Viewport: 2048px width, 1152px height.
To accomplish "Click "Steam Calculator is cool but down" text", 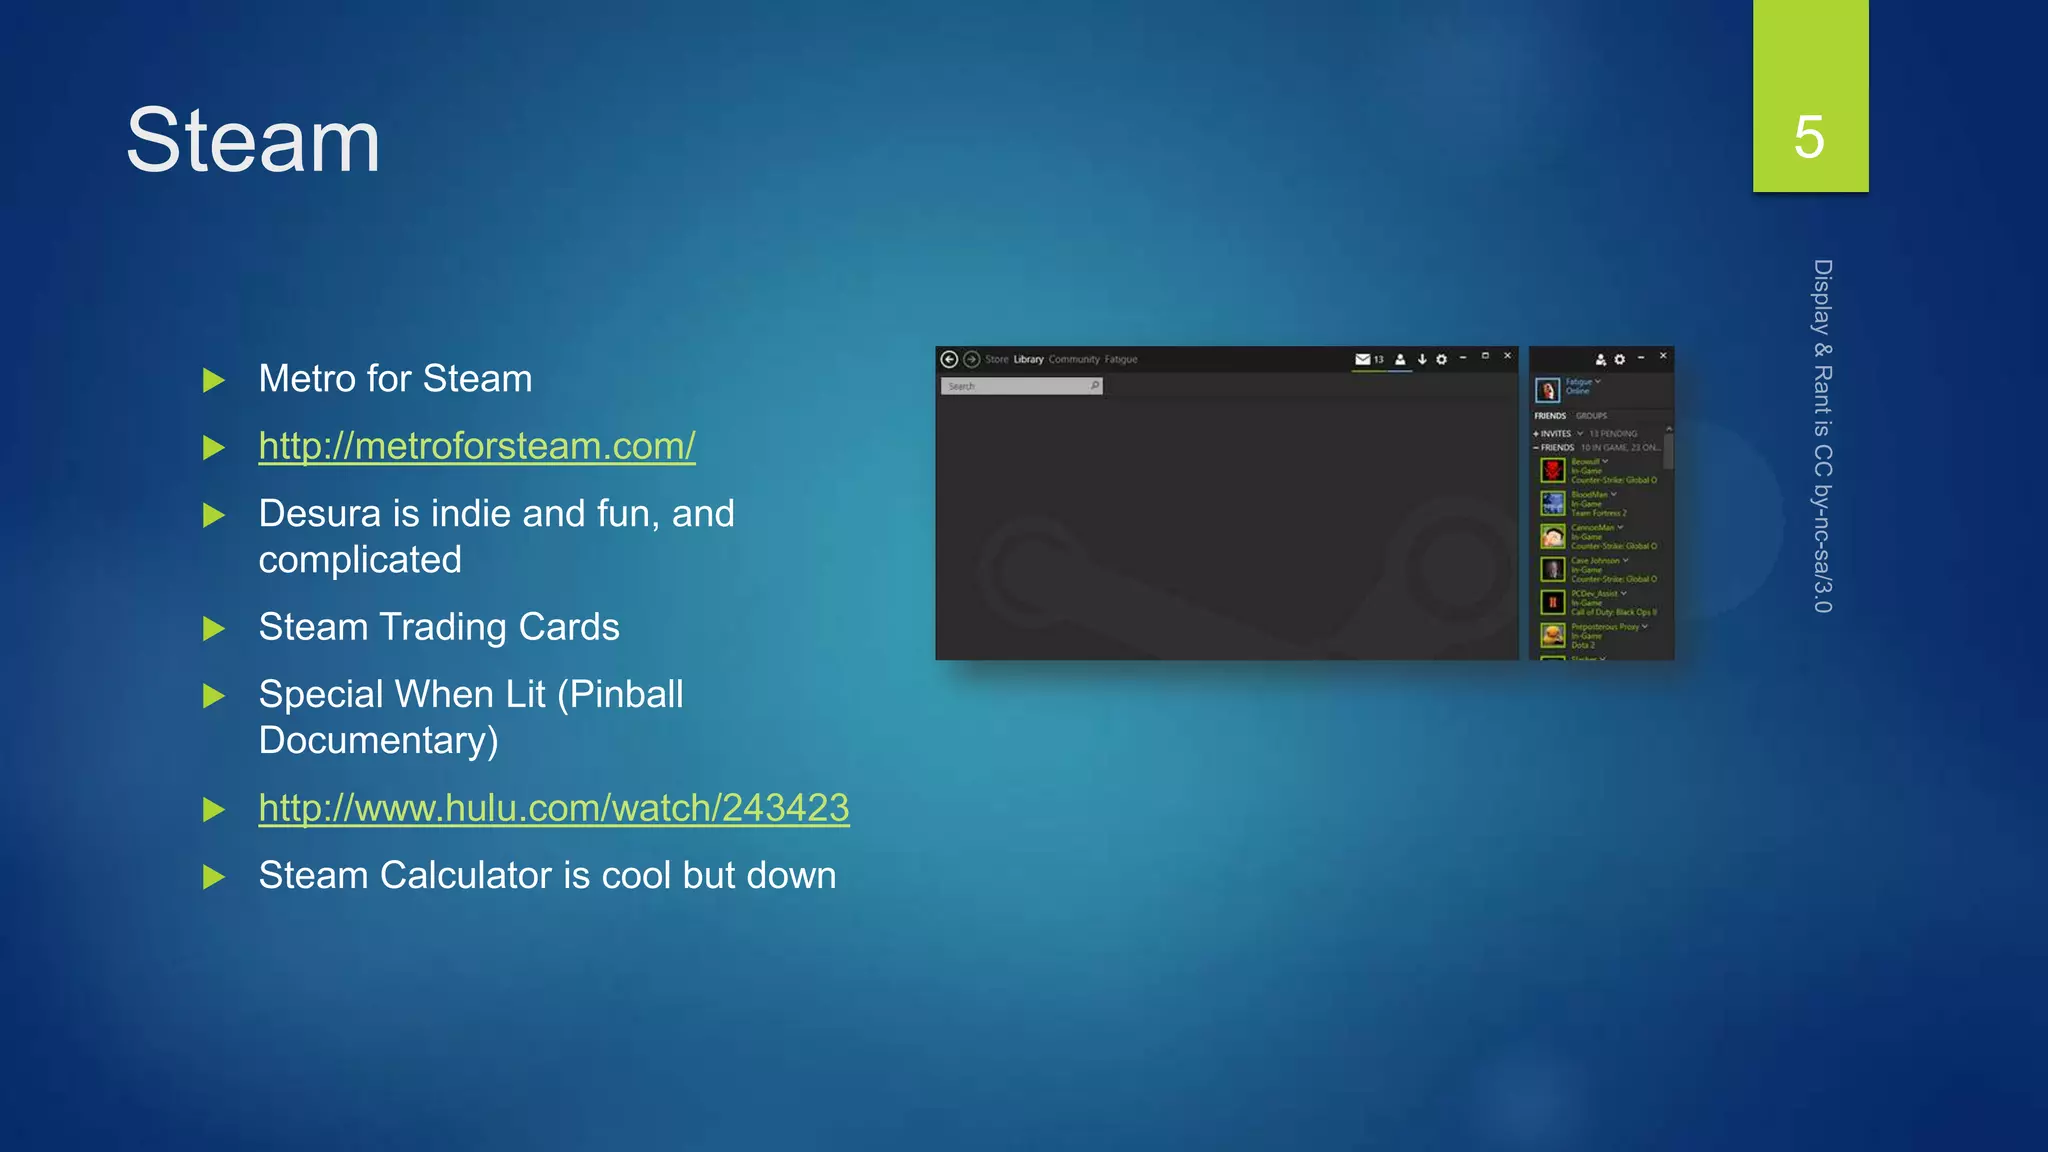I will click(x=547, y=875).
